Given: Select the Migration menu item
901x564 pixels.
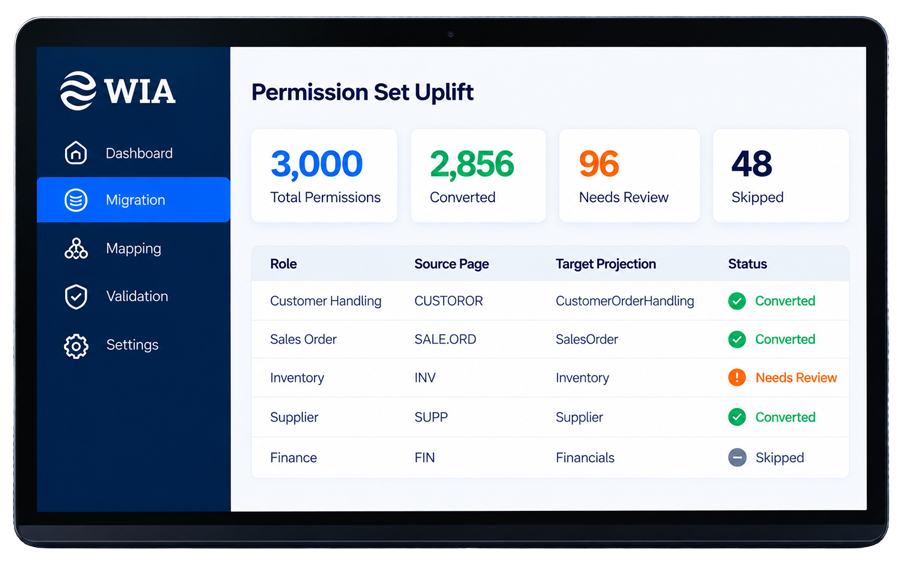Looking at the screenshot, I should coord(133,200).
